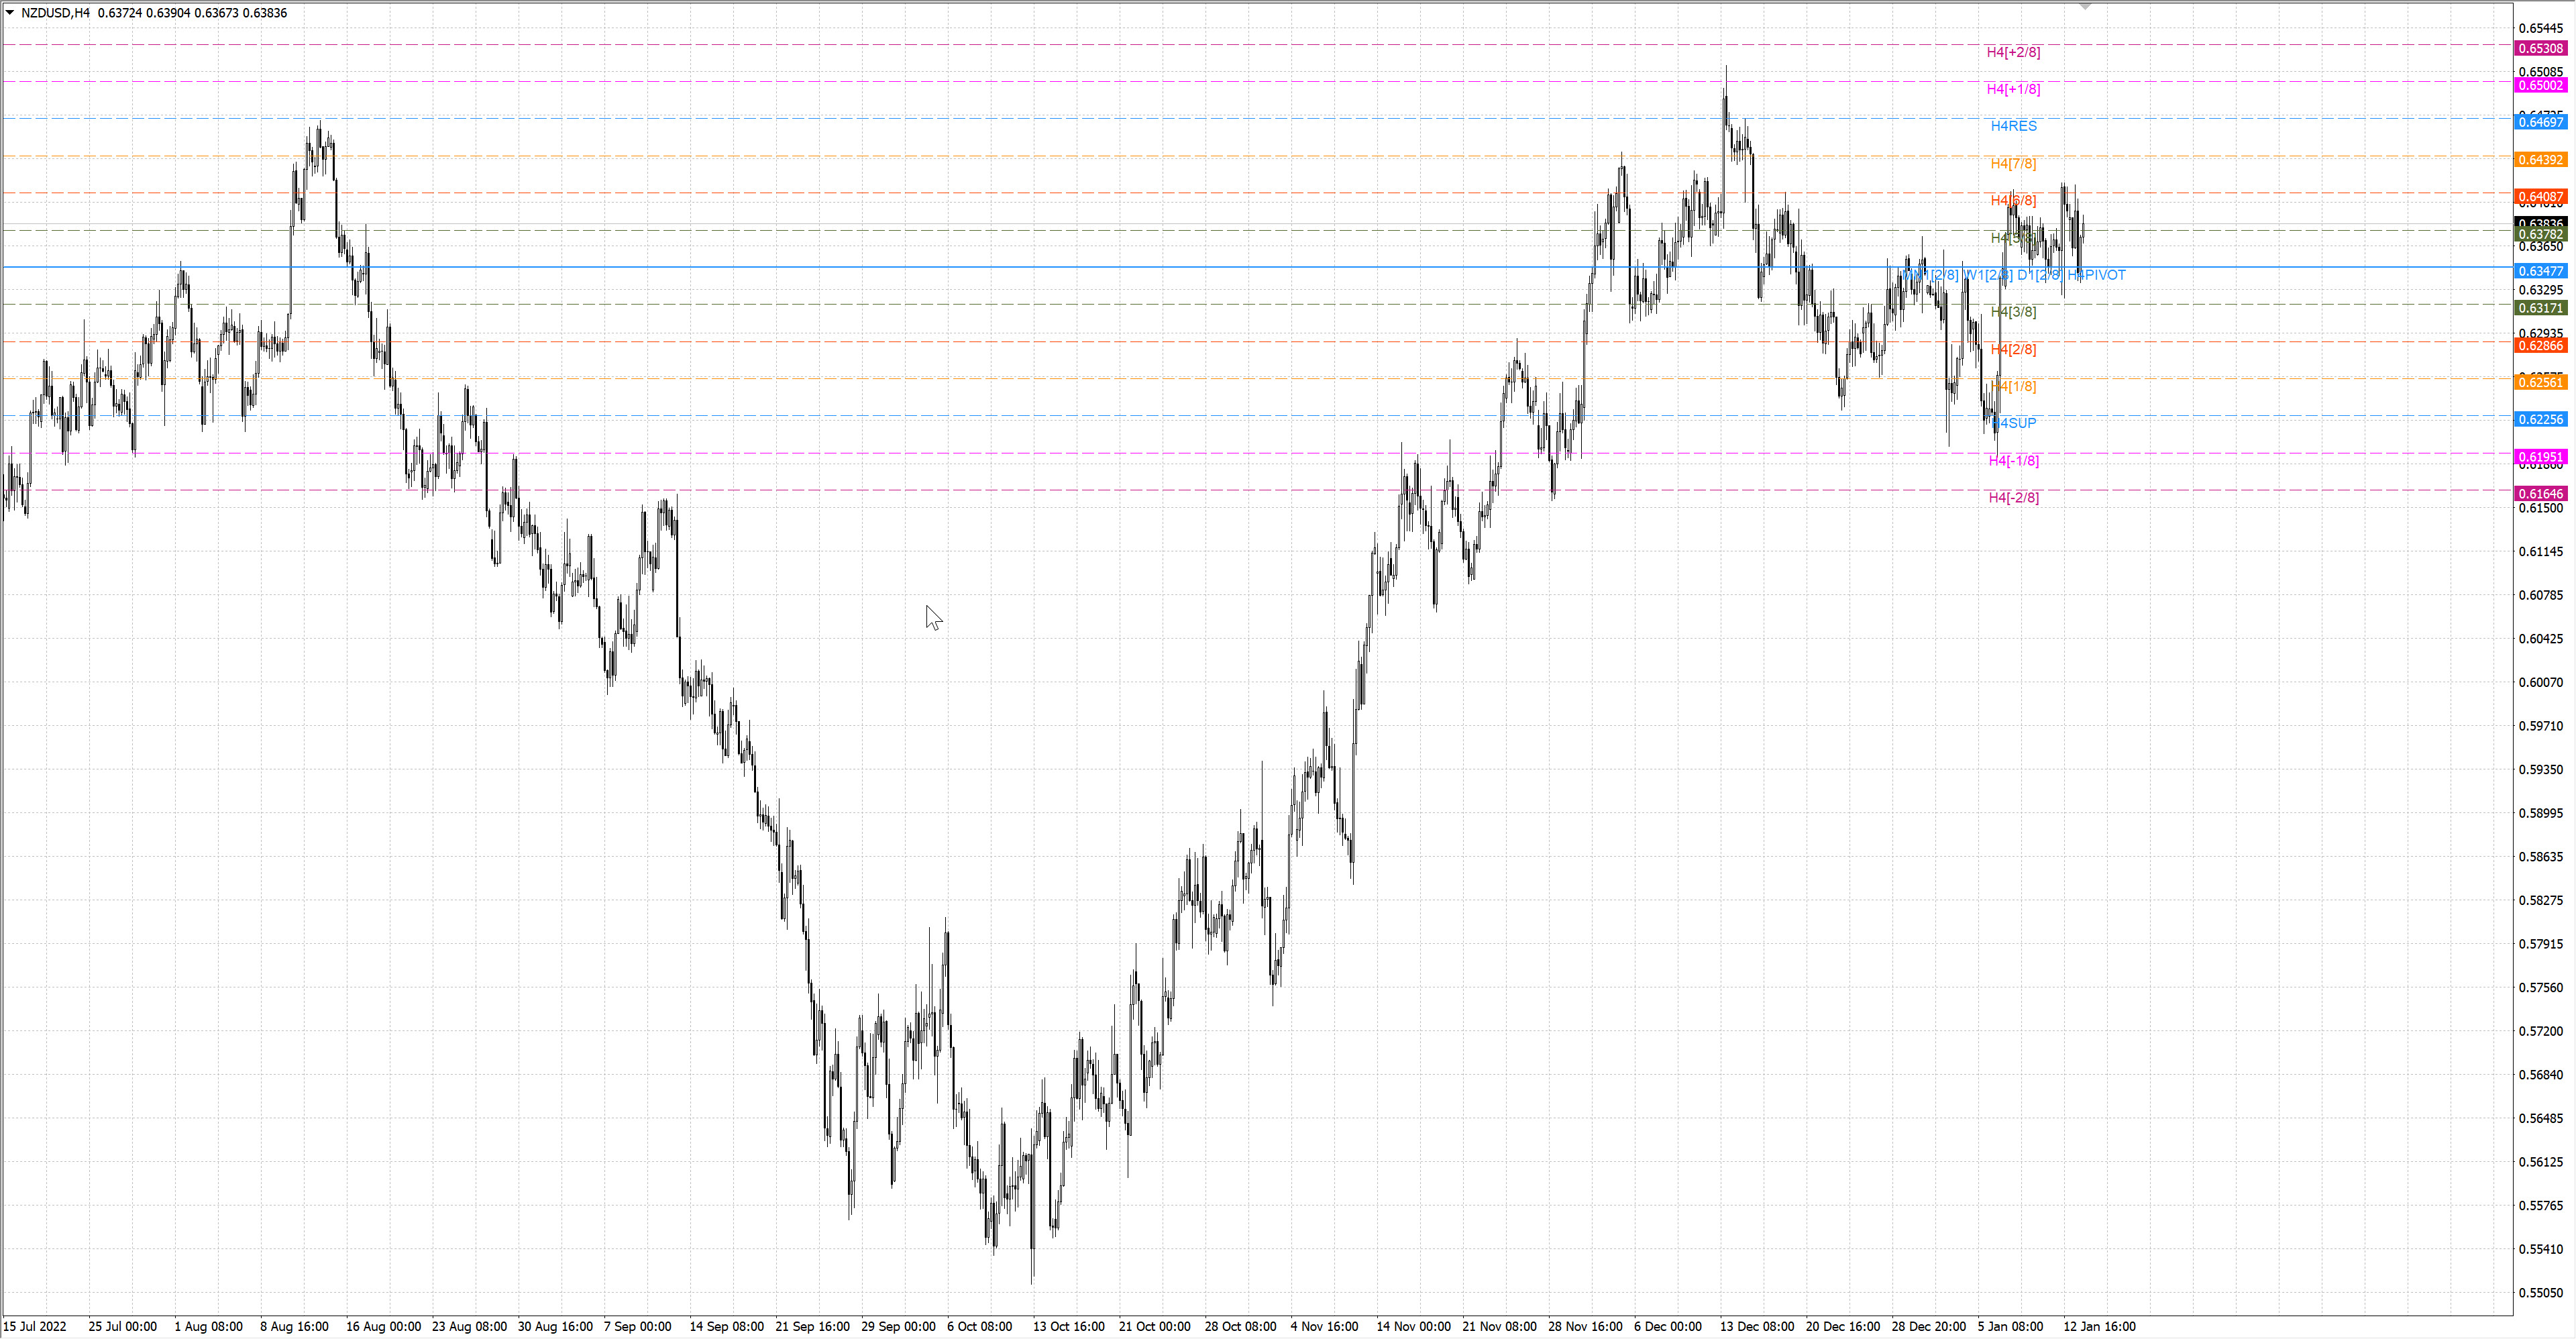2576x1339 pixels.
Task: Click the 0.62561 orange price tag
Action: [2541, 382]
